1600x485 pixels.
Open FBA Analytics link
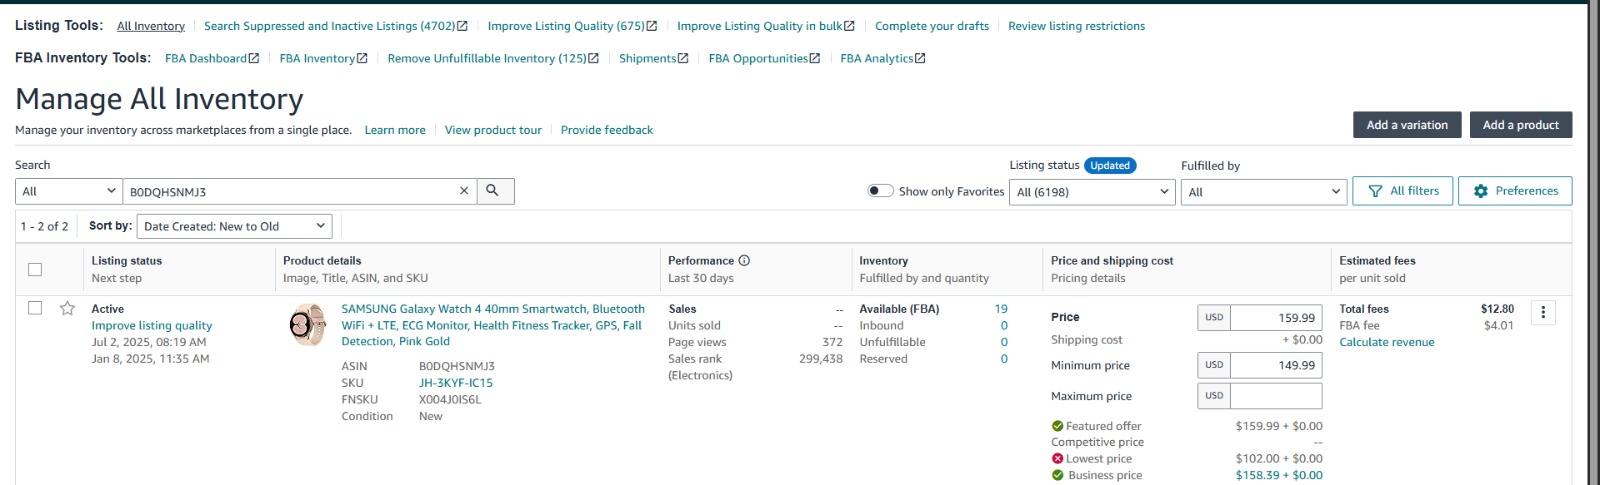point(883,58)
